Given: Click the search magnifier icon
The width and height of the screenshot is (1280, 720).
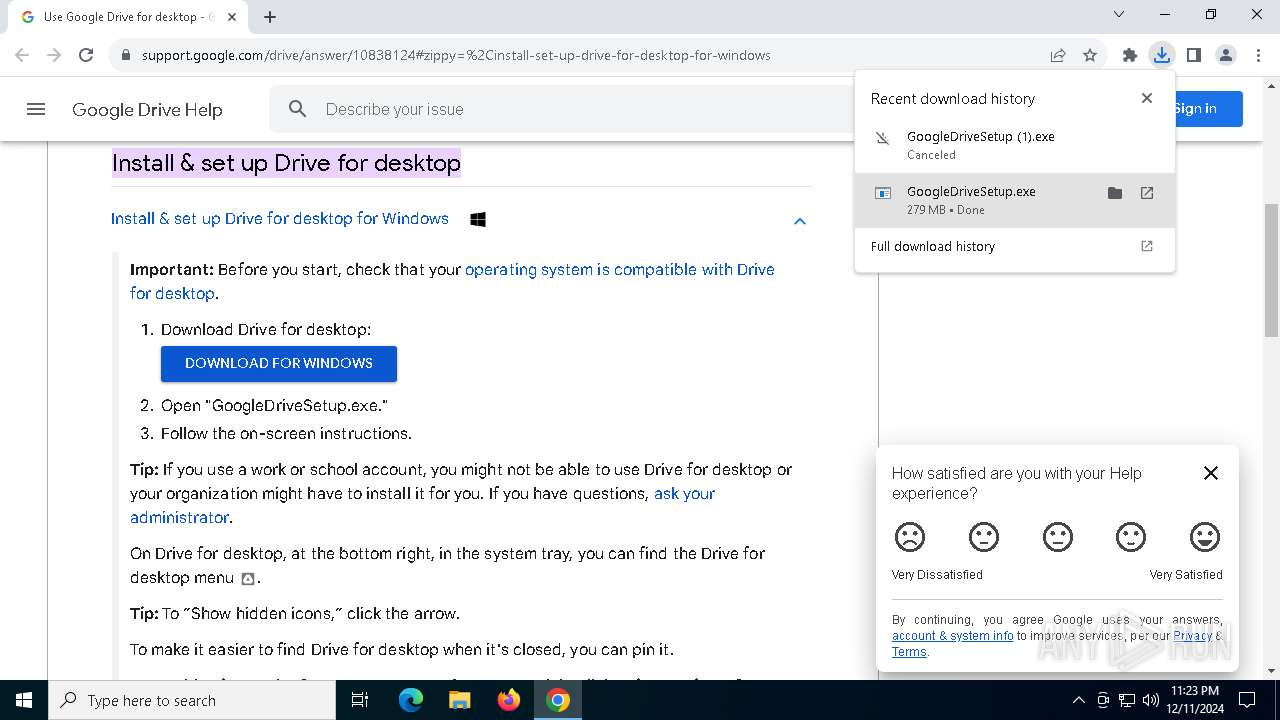Looking at the screenshot, I should pyautogui.click(x=297, y=109).
